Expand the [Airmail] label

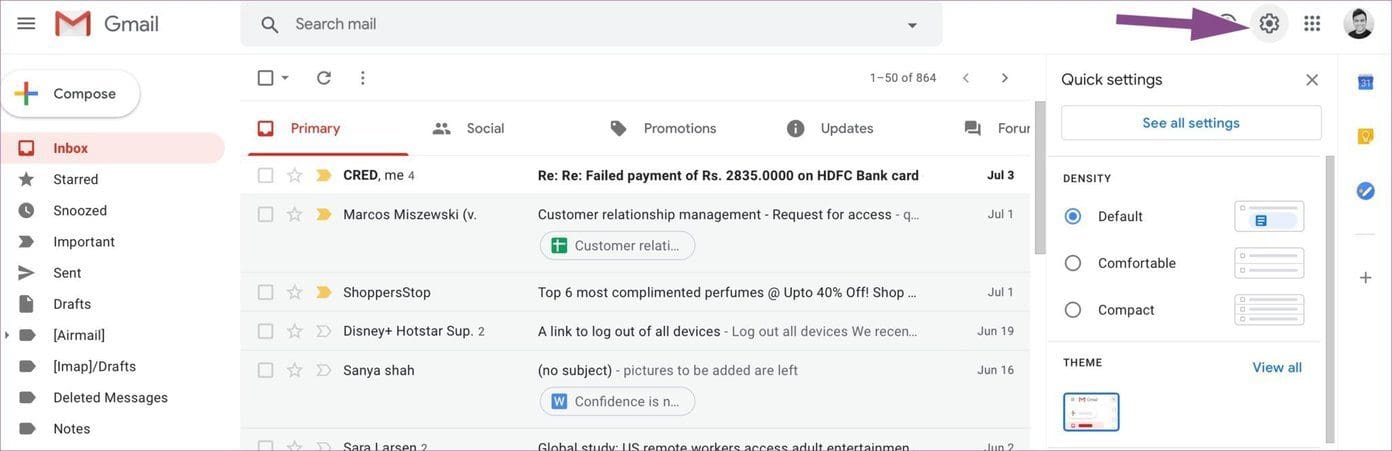coord(7,335)
